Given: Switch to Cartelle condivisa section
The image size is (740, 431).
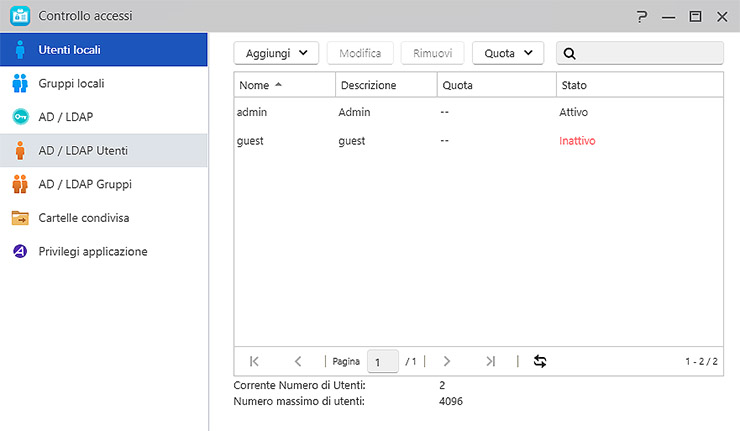Looking at the screenshot, I should point(84,218).
